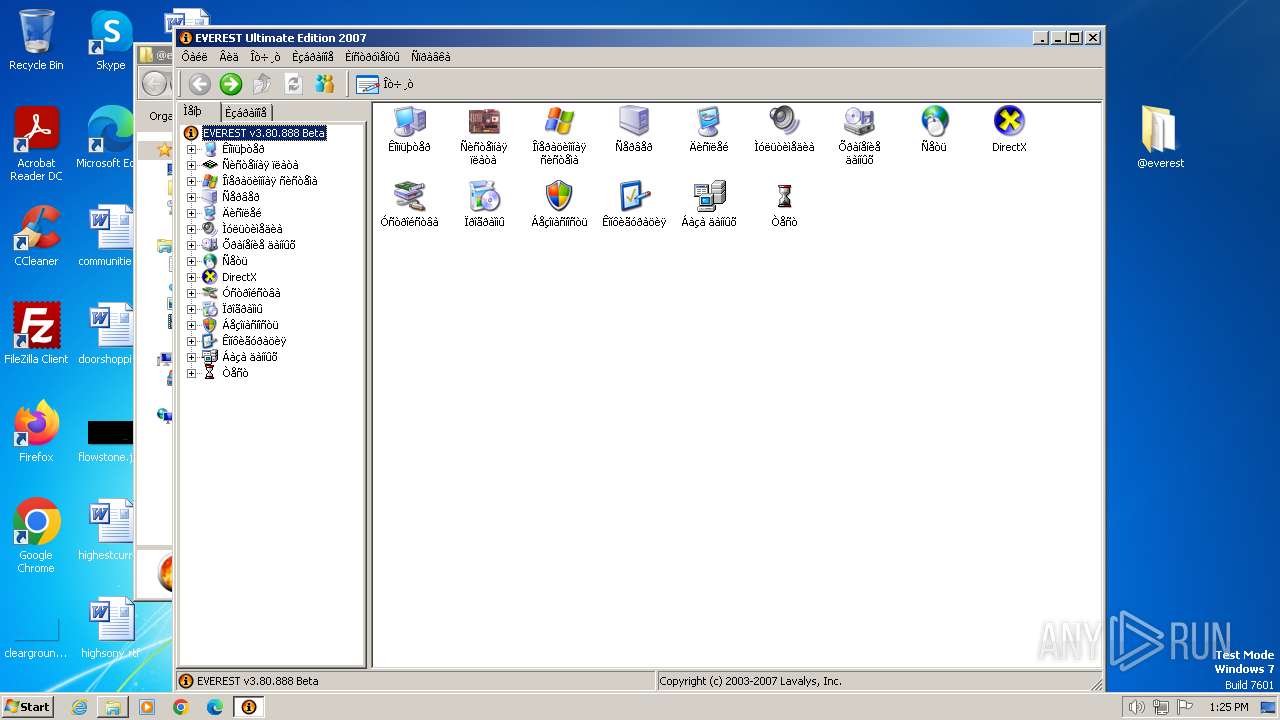
Task: Click EVEREST v3.80.888 Beta in status bar
Action: coord(257,681)
